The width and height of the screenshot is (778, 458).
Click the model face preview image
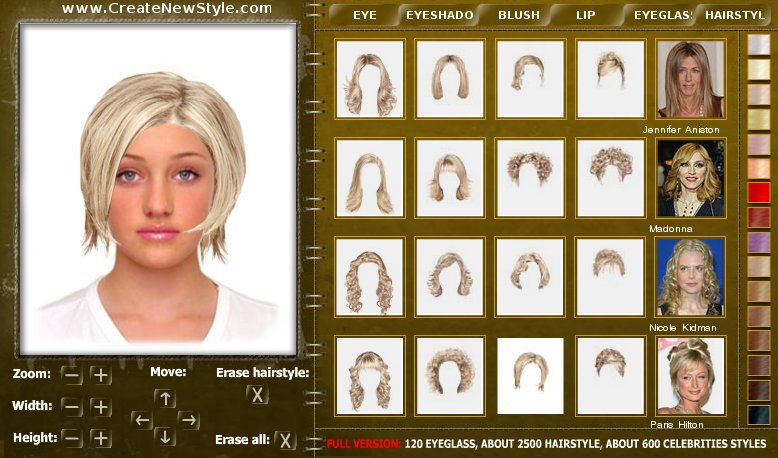[158, 189]
